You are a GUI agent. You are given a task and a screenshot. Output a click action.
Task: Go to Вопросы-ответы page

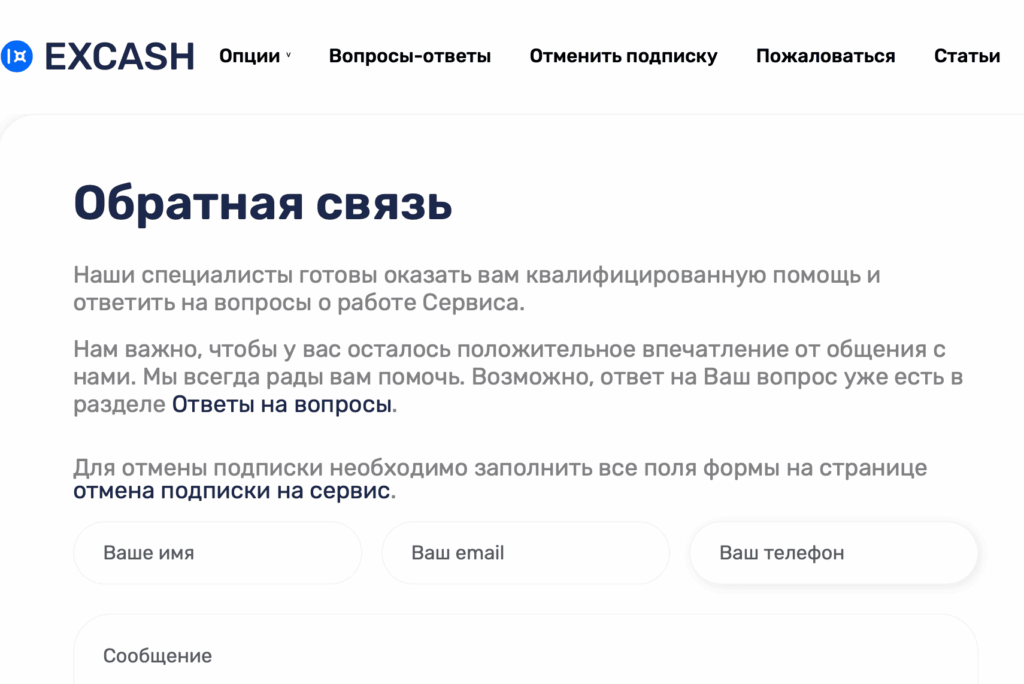pyautogui.click(x=410, y=56)
